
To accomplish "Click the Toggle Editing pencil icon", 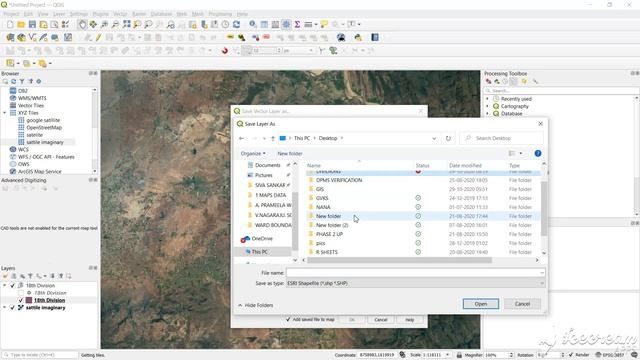I will coord(98,38).
